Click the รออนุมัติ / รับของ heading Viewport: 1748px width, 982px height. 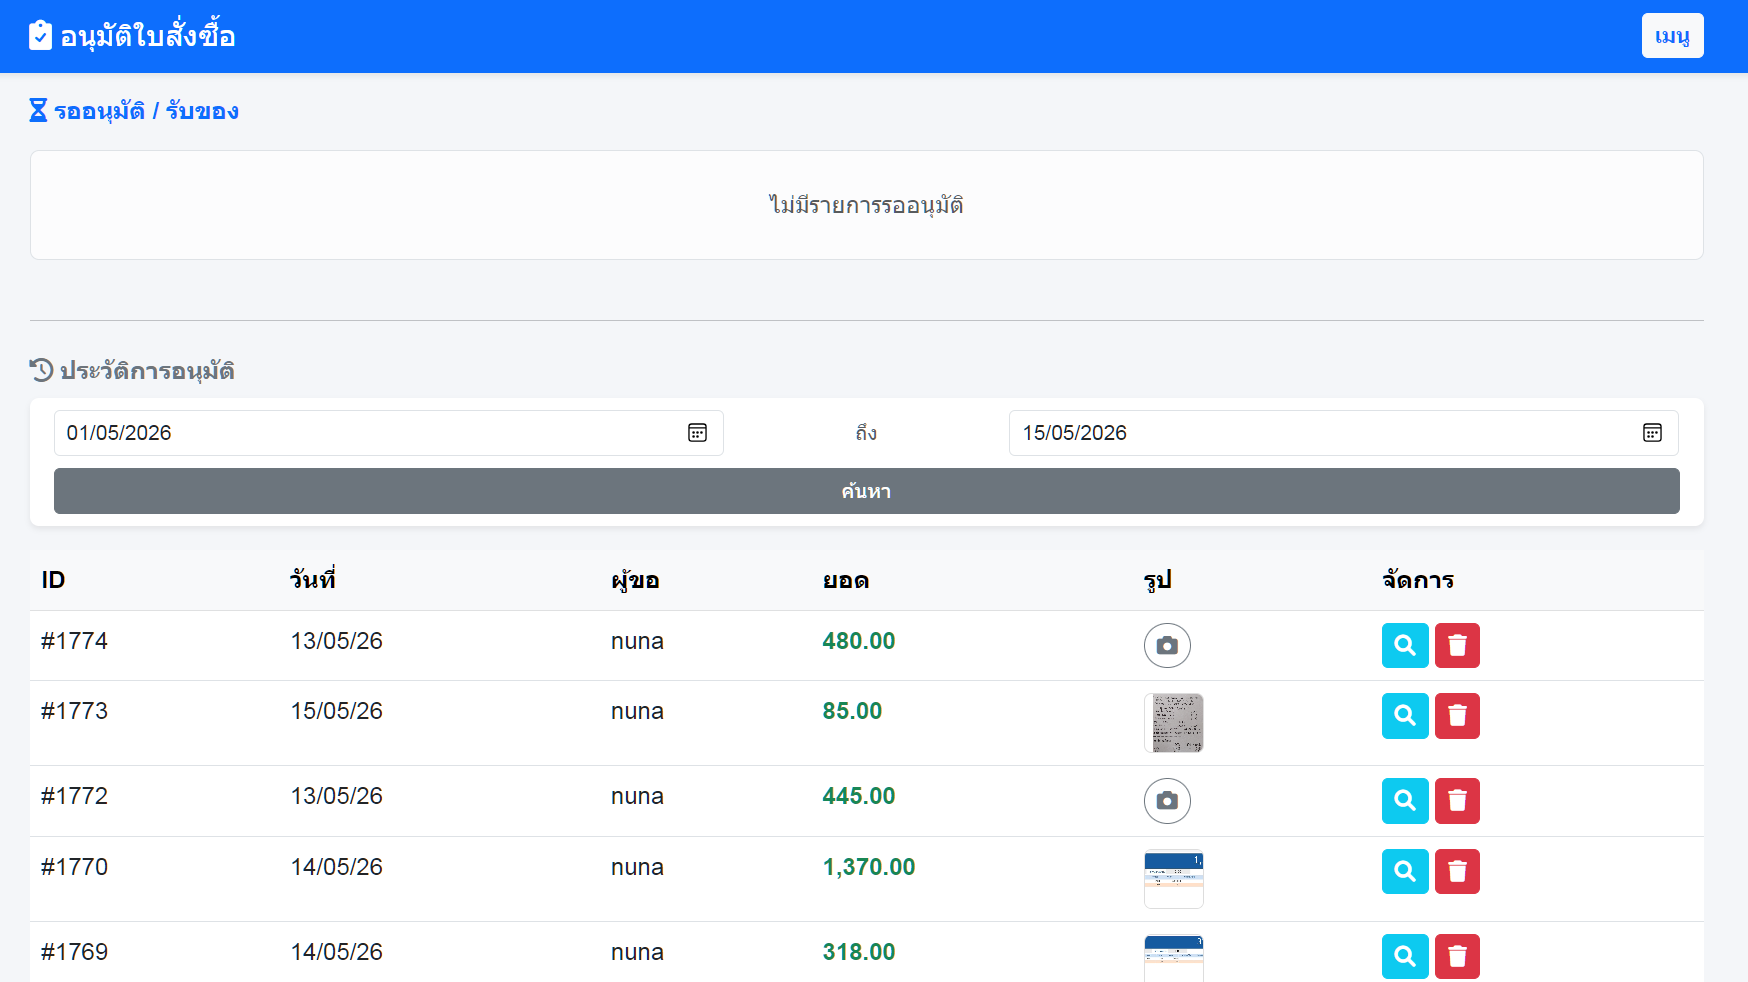(x=146, y=110)
